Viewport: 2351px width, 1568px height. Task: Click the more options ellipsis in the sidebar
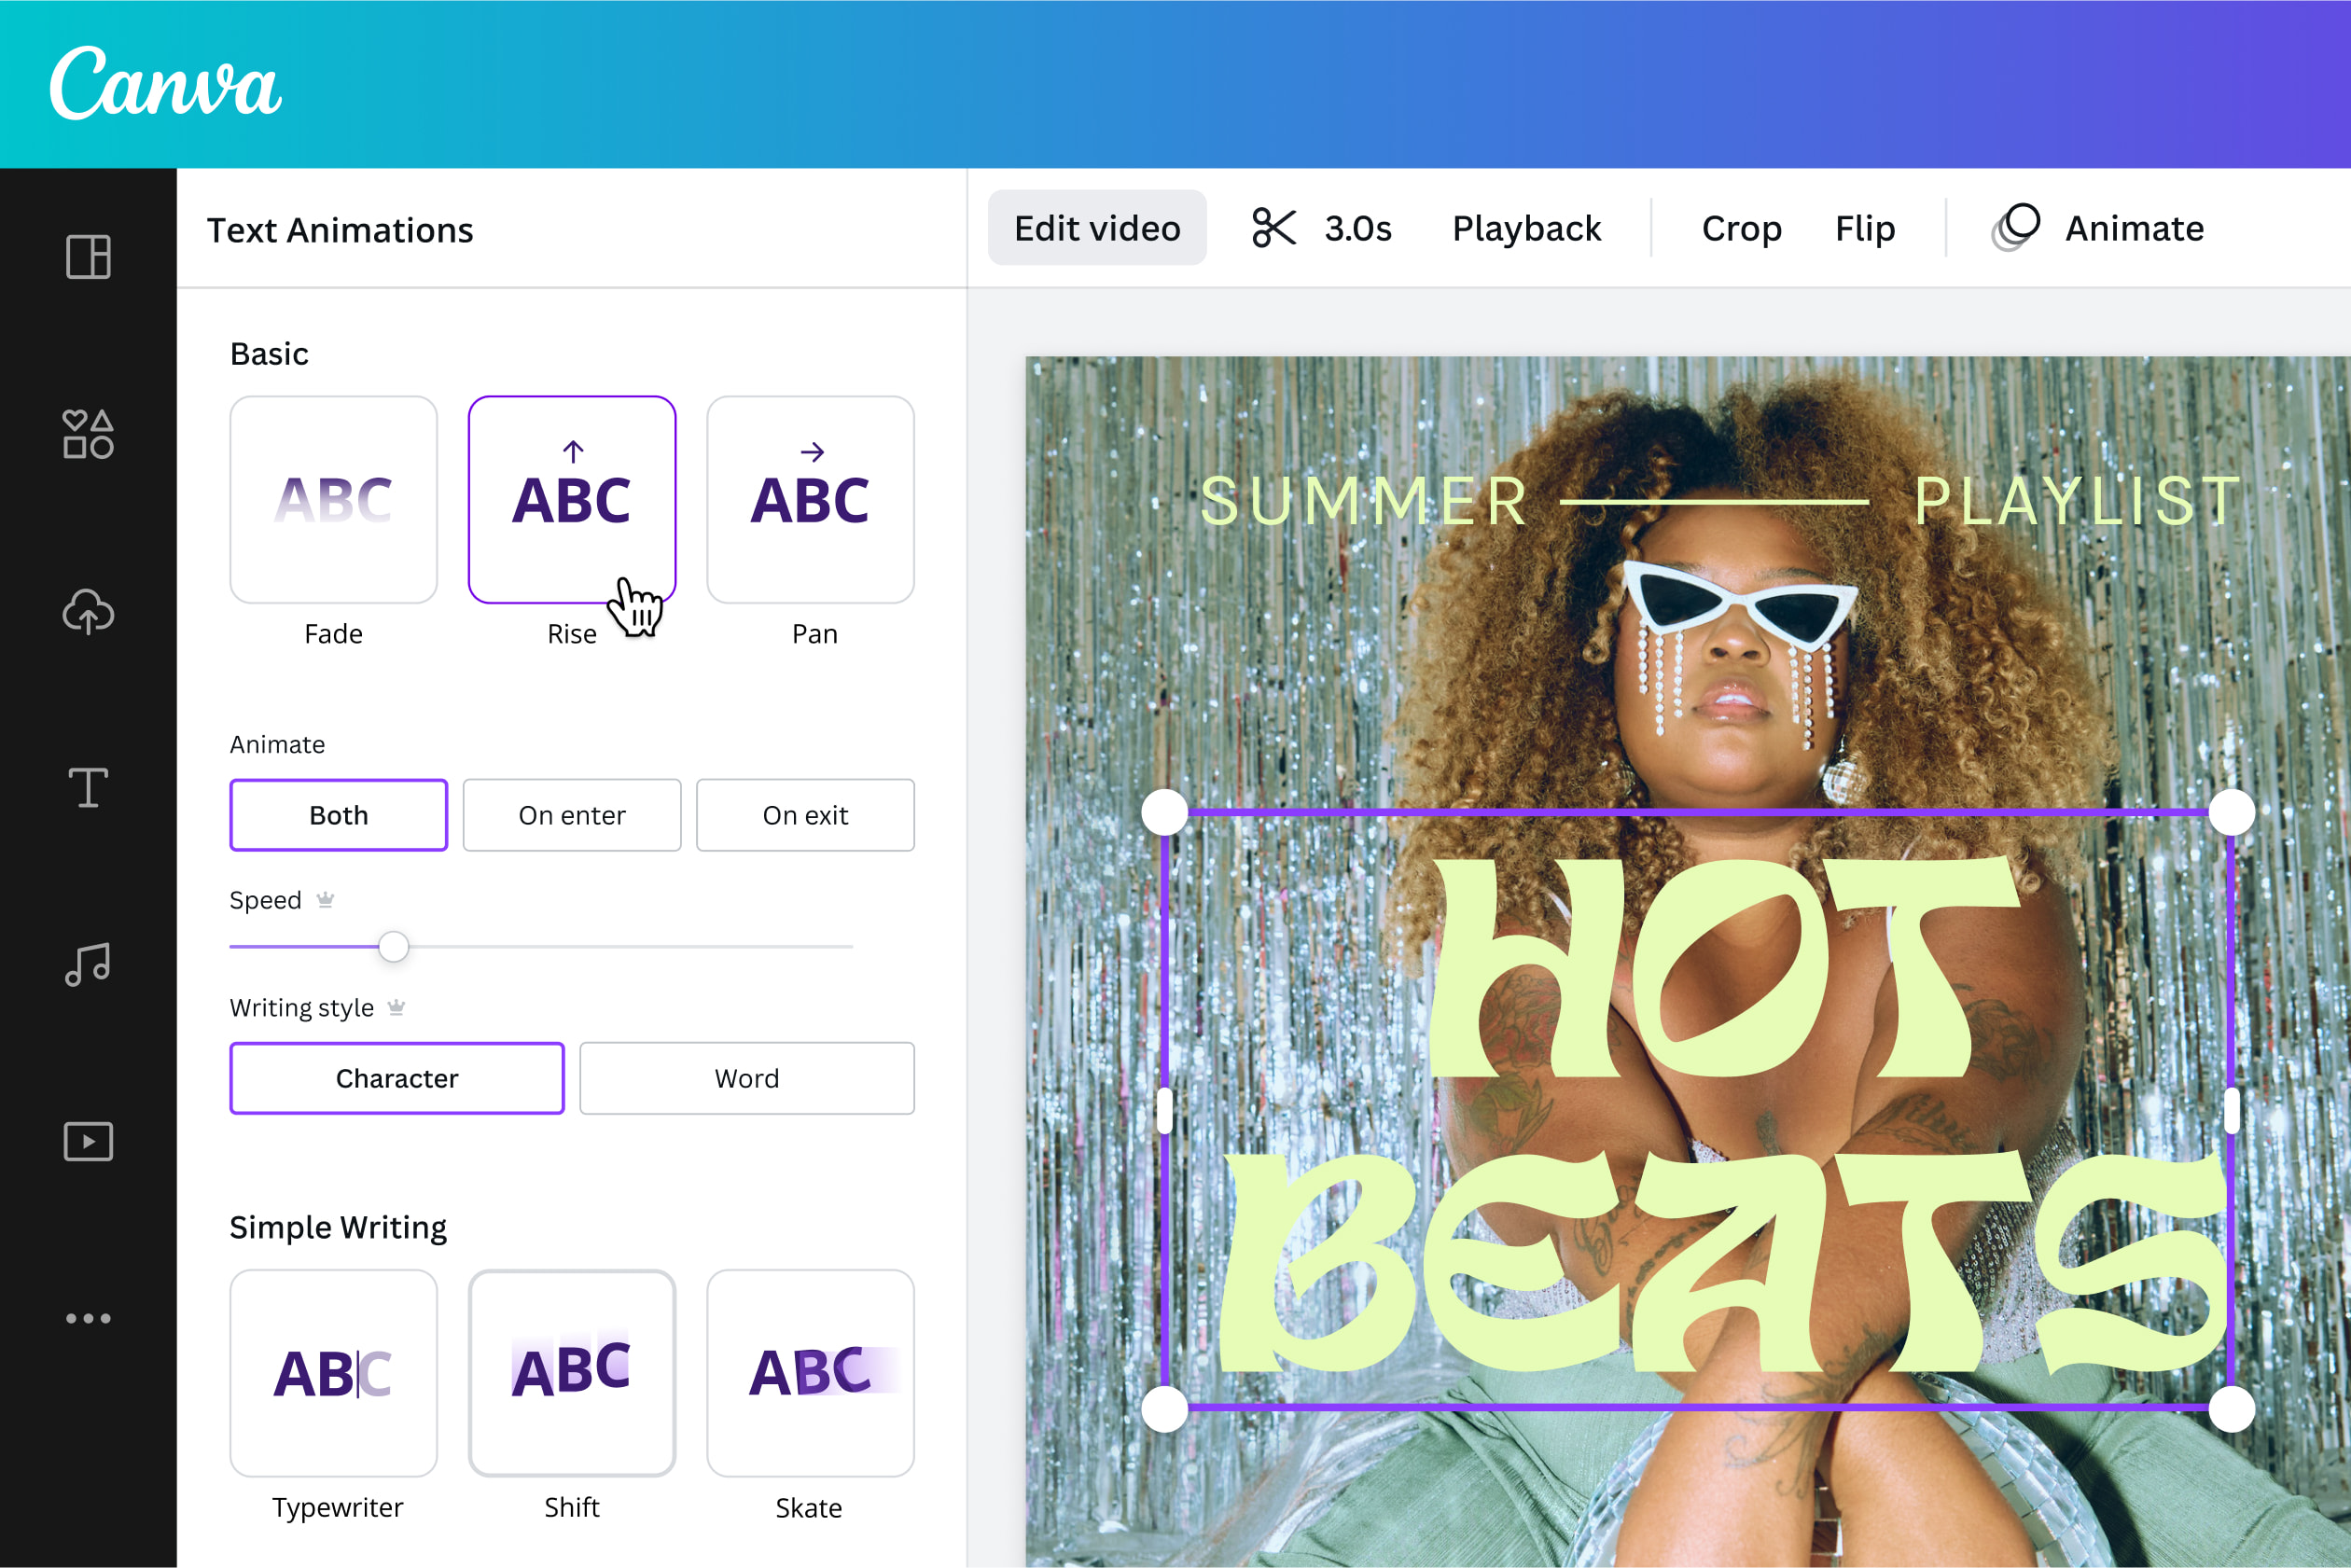(88, 1317)
